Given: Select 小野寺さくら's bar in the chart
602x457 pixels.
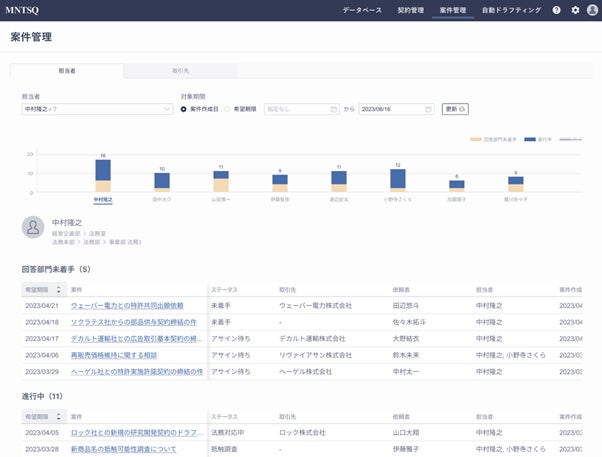Looking at the screenshot, I should click(x=397, y=179).
